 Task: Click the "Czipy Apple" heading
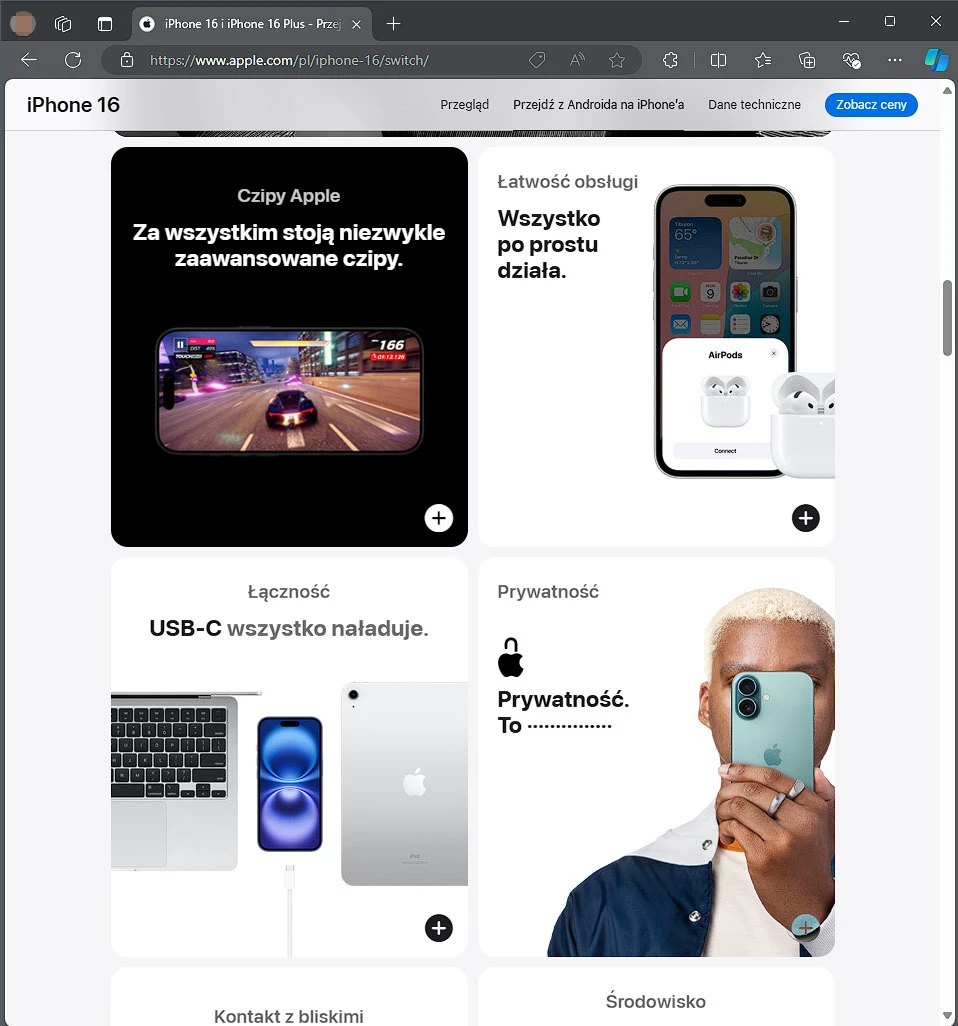[289, 196]
